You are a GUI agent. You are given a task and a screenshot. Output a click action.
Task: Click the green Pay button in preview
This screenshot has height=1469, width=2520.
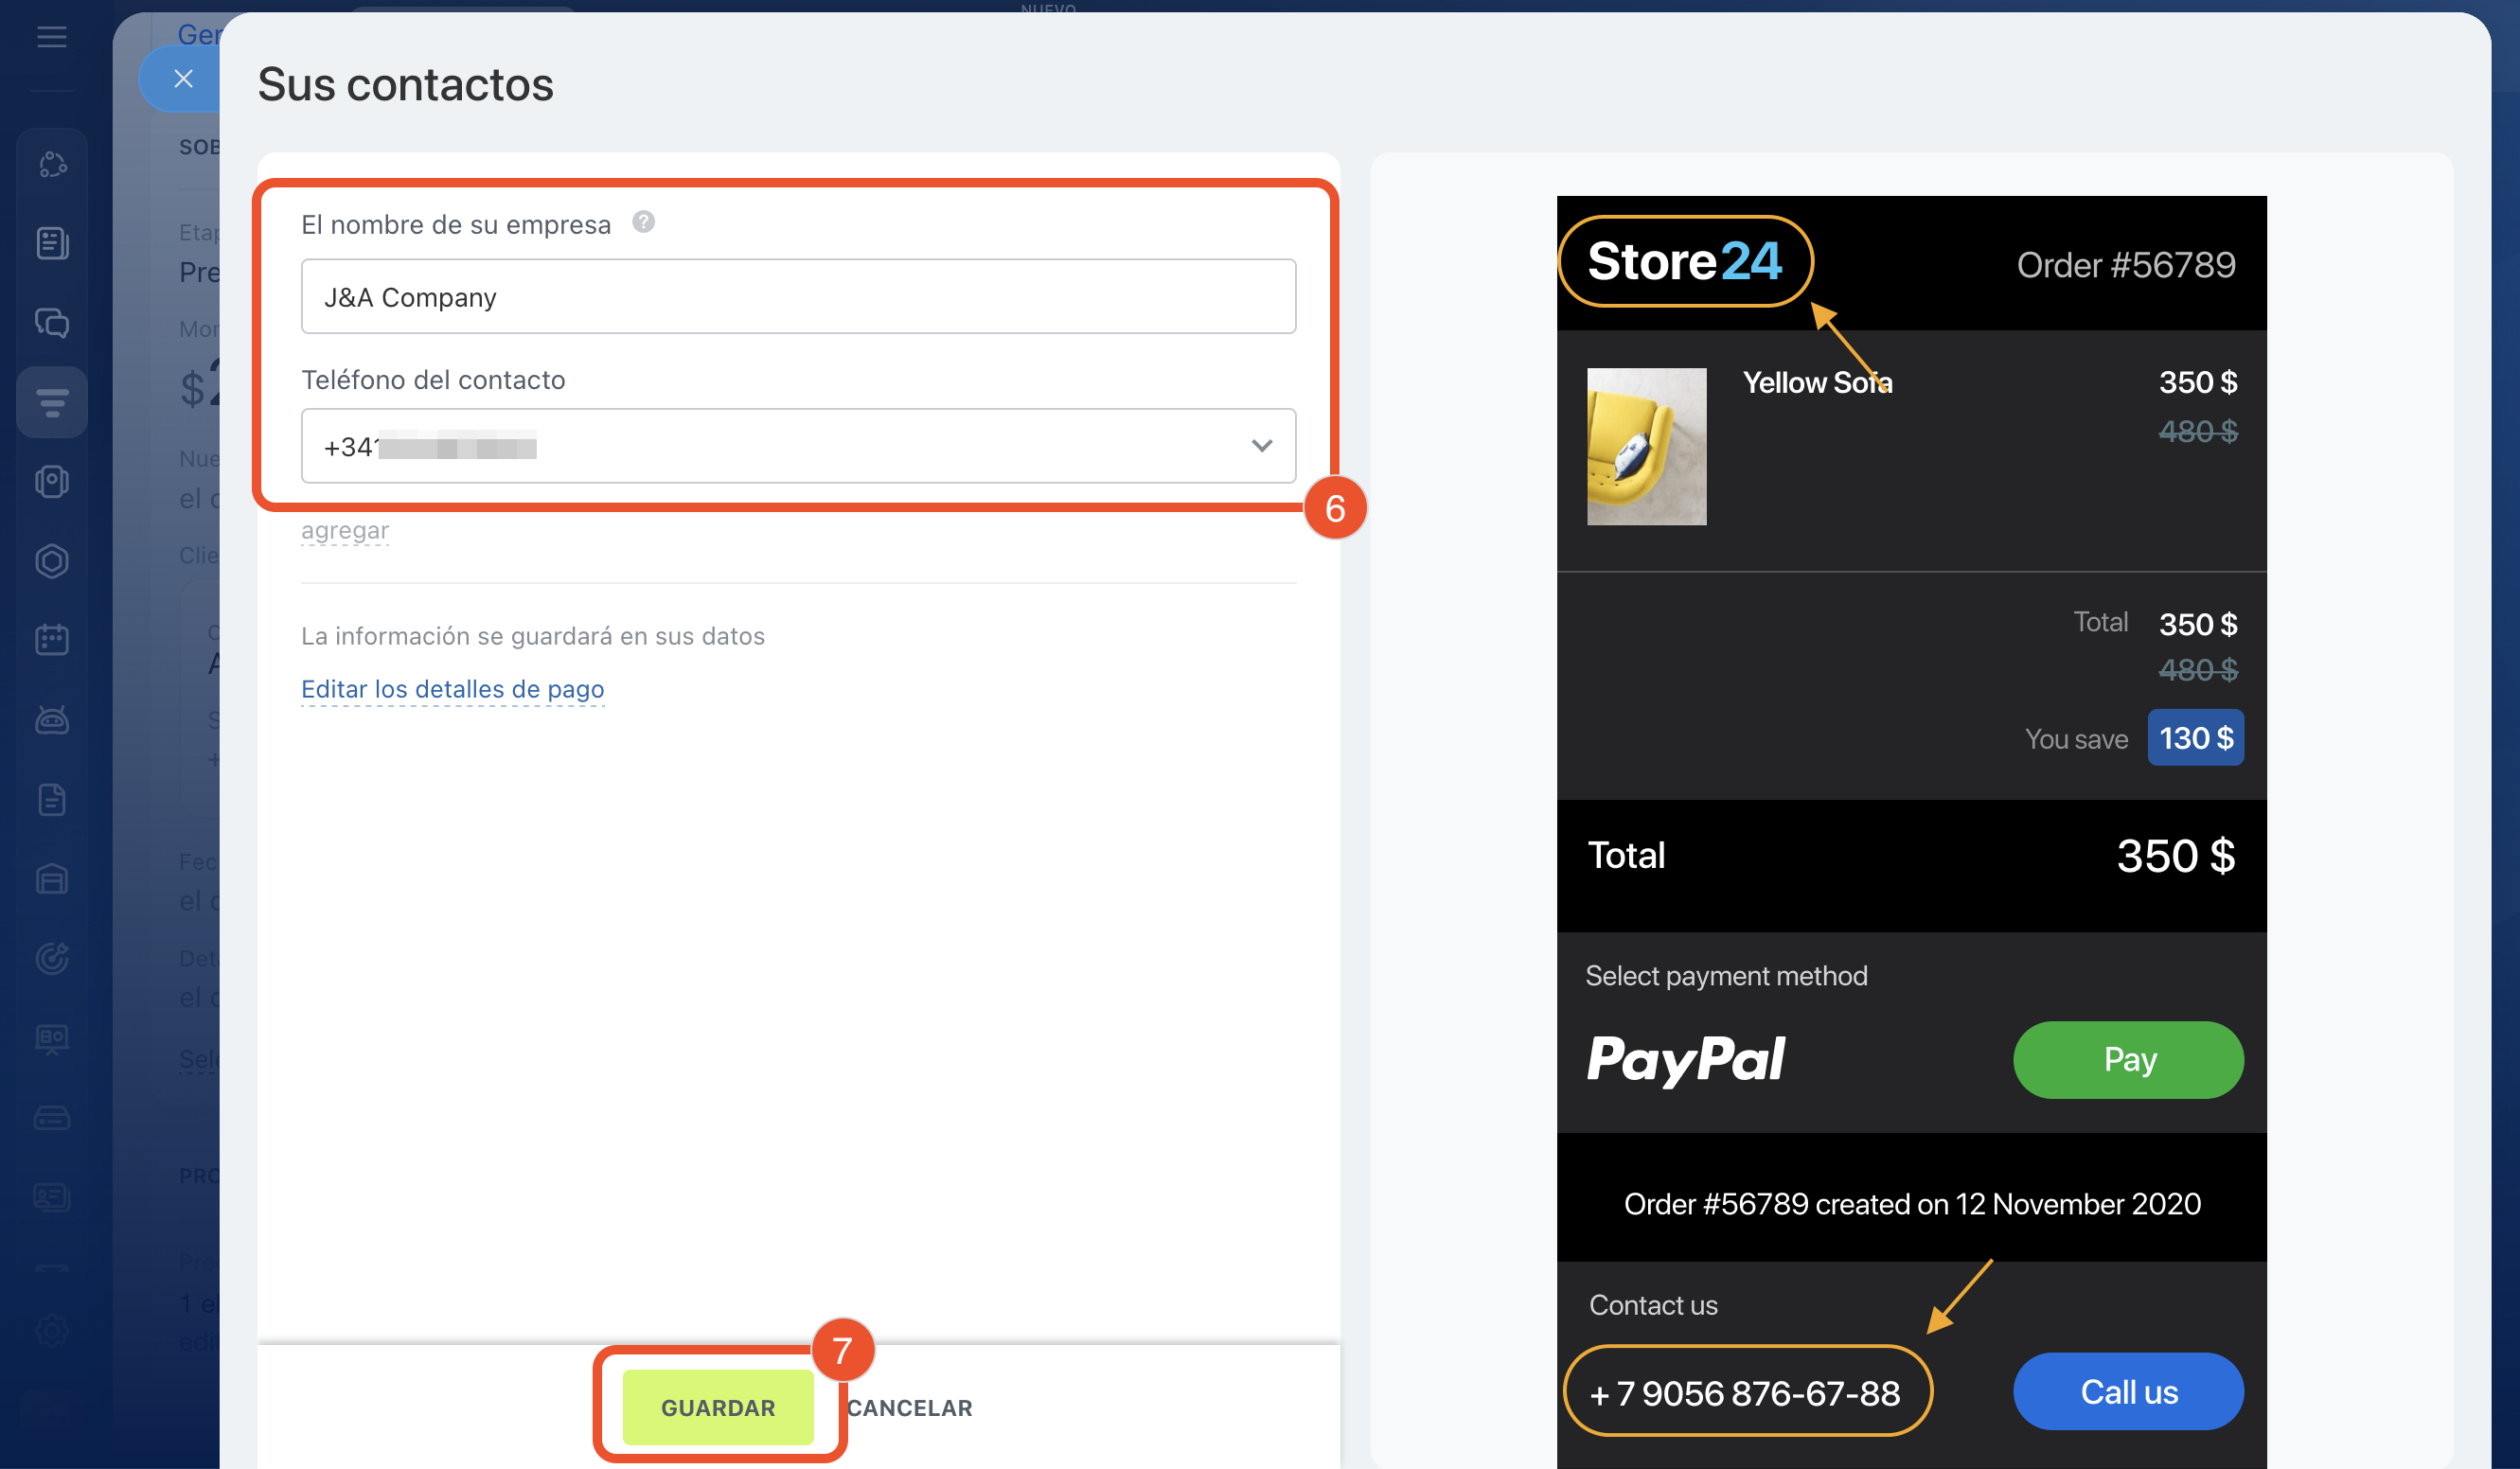2127,1059
